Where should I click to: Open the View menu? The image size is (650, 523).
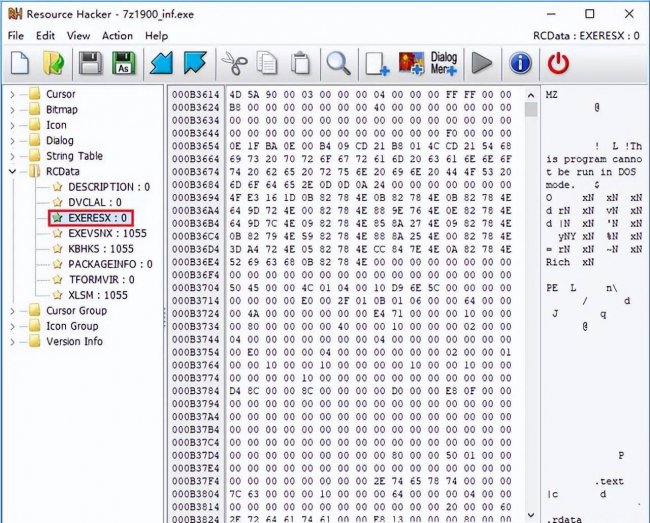pyautogui.click(x=78, y=36)
